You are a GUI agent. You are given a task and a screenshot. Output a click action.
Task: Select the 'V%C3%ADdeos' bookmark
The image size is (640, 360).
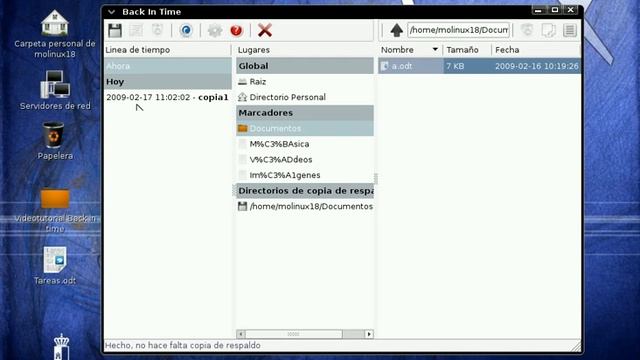point(305,160)
